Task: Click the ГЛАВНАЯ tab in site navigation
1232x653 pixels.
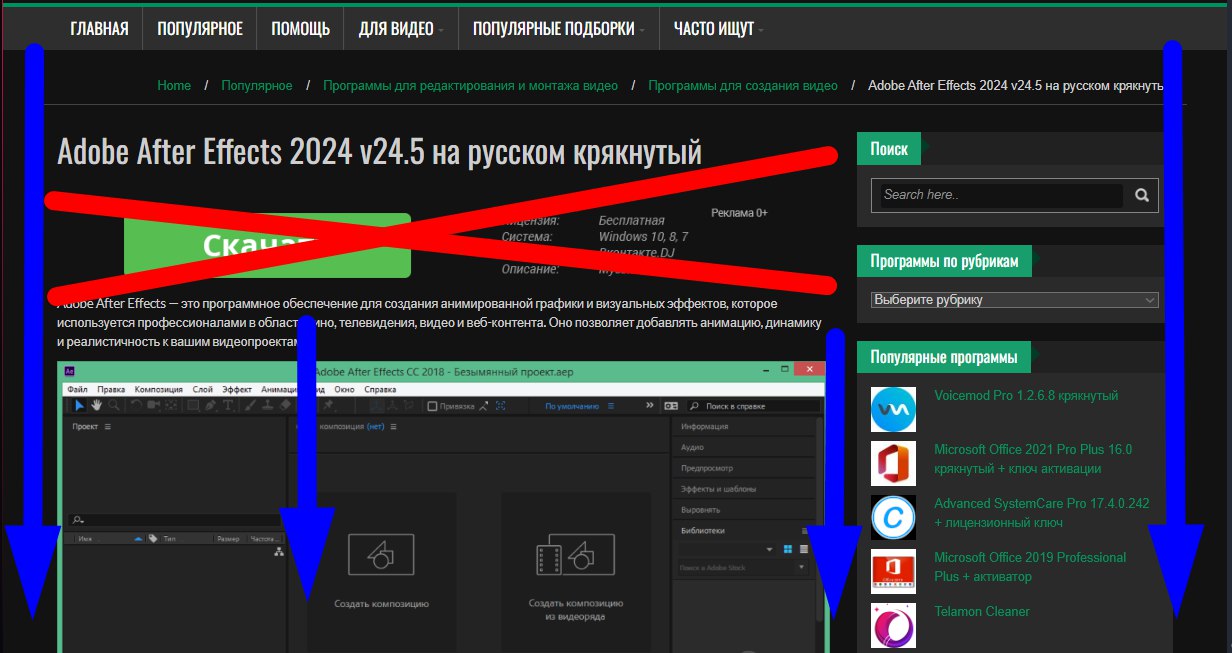Action: pyautogui.click(x=99, y=28)
